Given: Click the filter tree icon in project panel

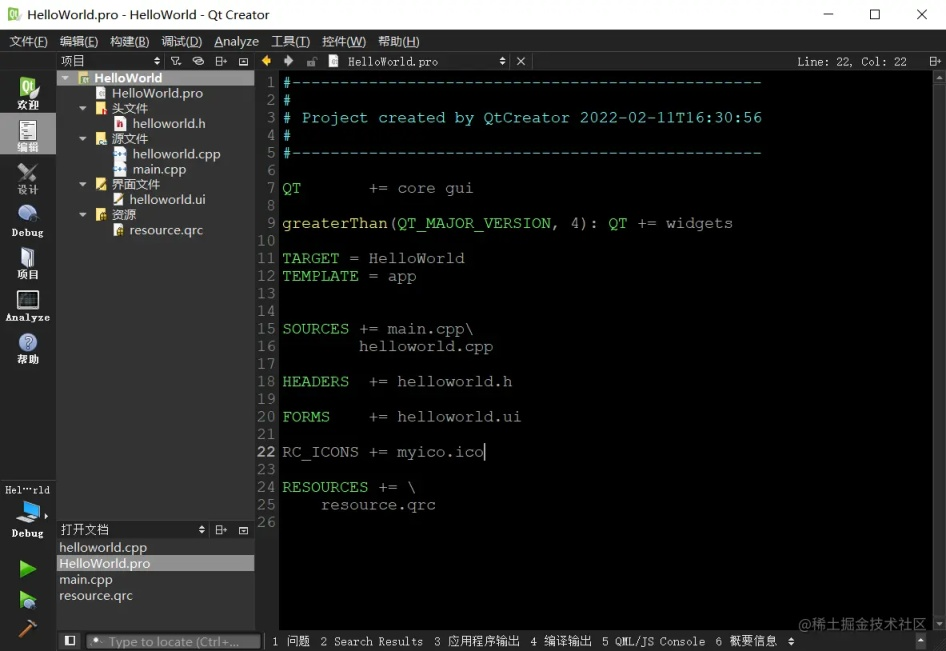Looking at the screenshot, I should click(176, 61).
